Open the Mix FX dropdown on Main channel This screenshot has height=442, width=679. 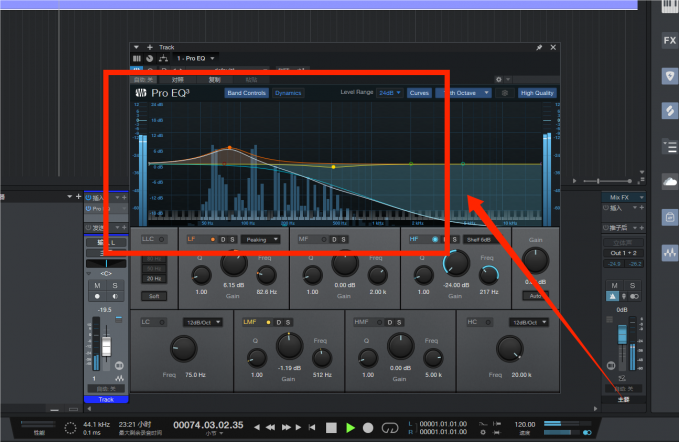coord(623,197)
